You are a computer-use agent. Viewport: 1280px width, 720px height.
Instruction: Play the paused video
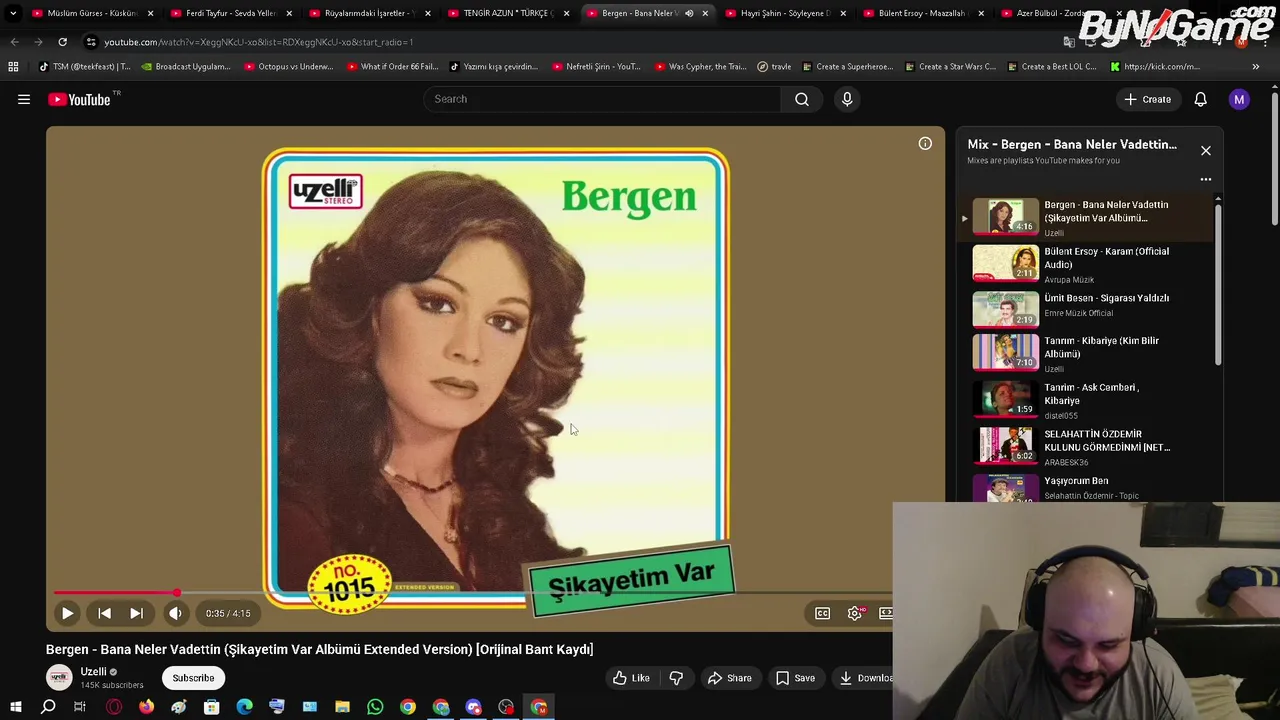tap(67, 613)
